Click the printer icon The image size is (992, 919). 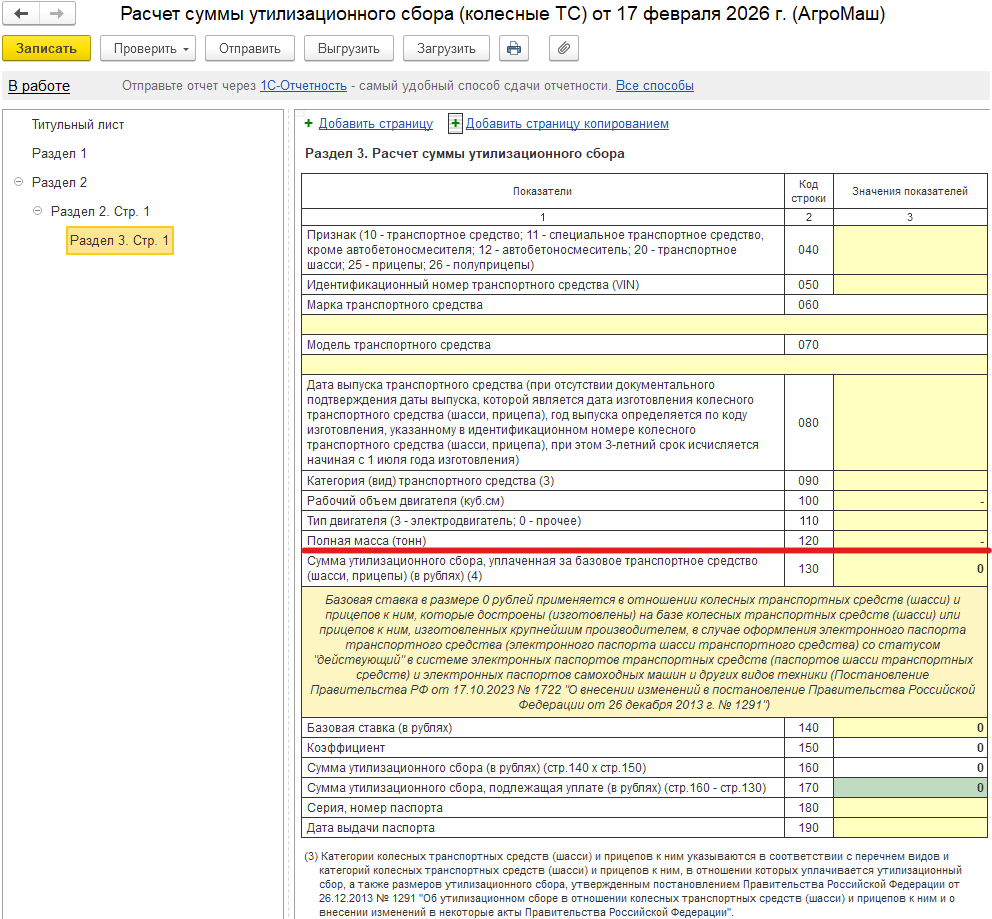[514, 48]
